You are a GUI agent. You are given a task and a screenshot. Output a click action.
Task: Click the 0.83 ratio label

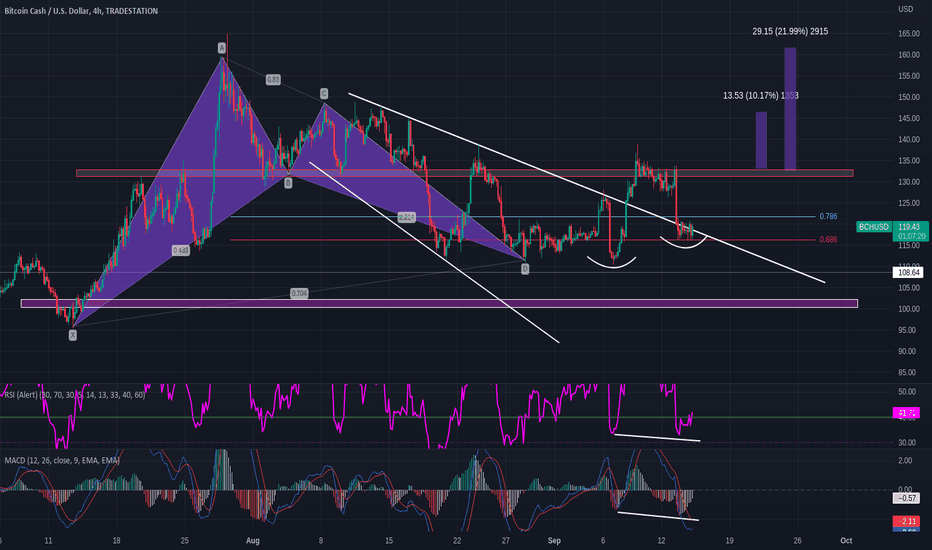(x=273, y=80)
